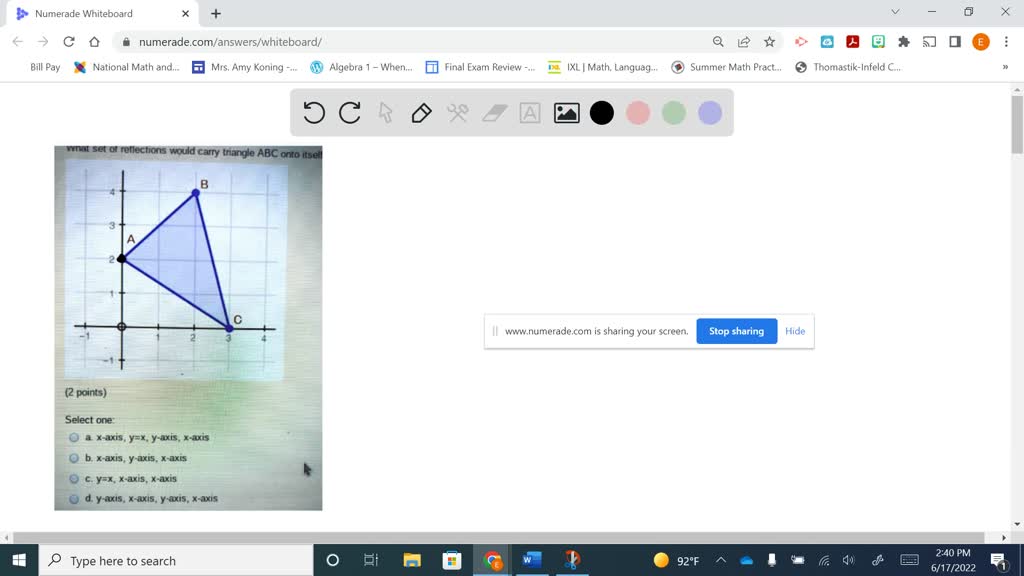1024x576 pixels.
Task: Open the tools wrench icon
Action: click(x=458, y=113)
